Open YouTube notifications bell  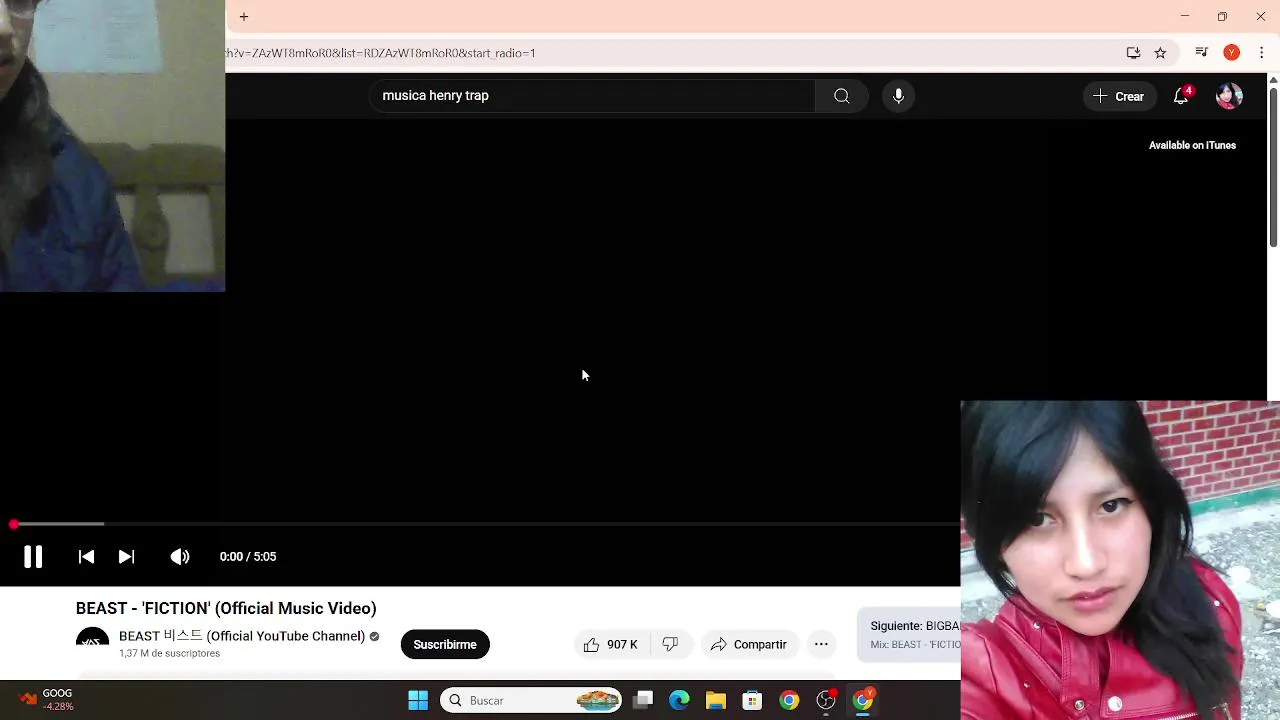coord(1181,96)
